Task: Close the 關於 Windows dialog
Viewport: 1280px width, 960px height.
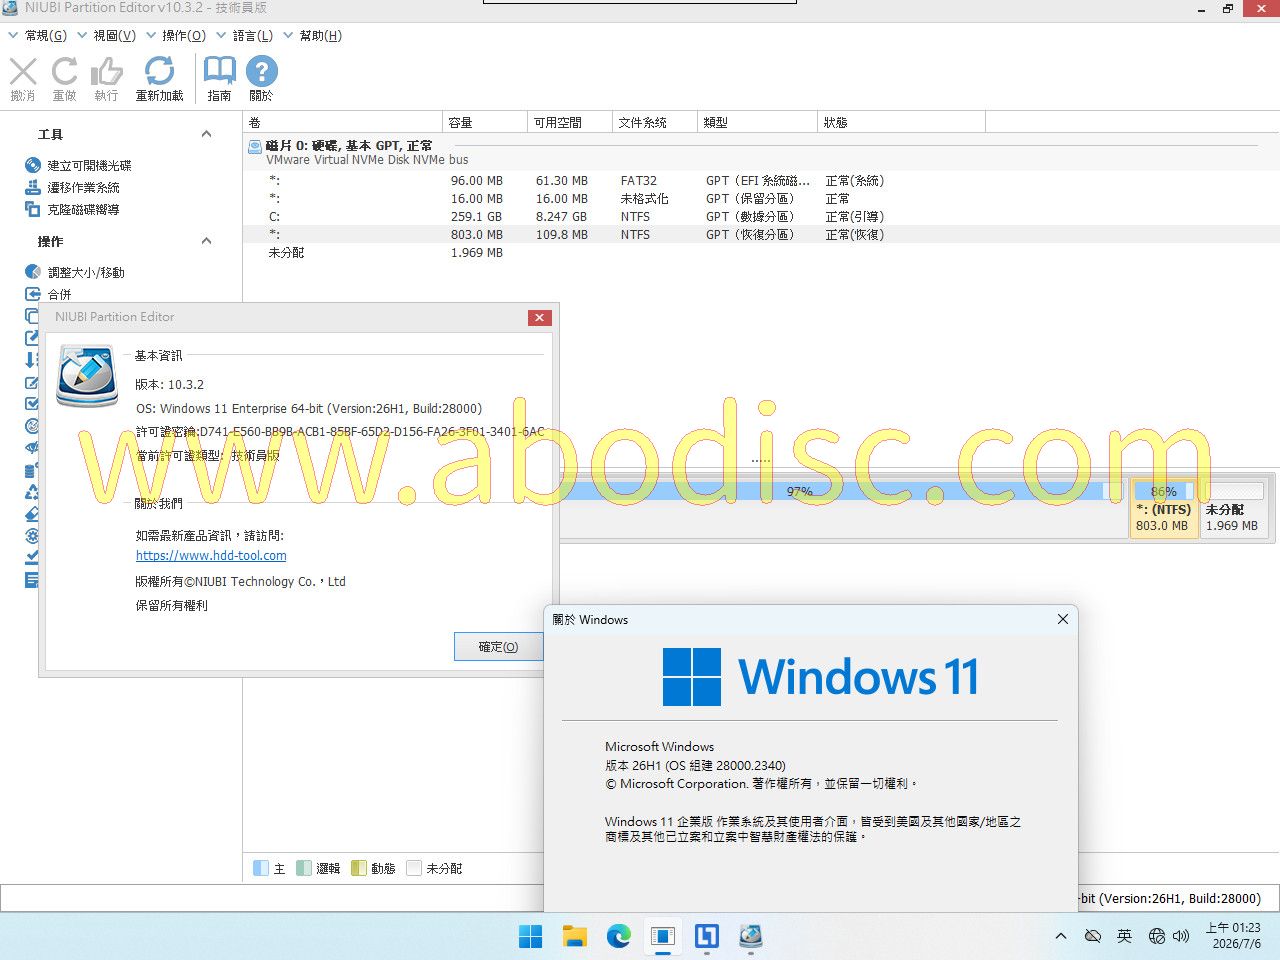Action: [1063, 619]
